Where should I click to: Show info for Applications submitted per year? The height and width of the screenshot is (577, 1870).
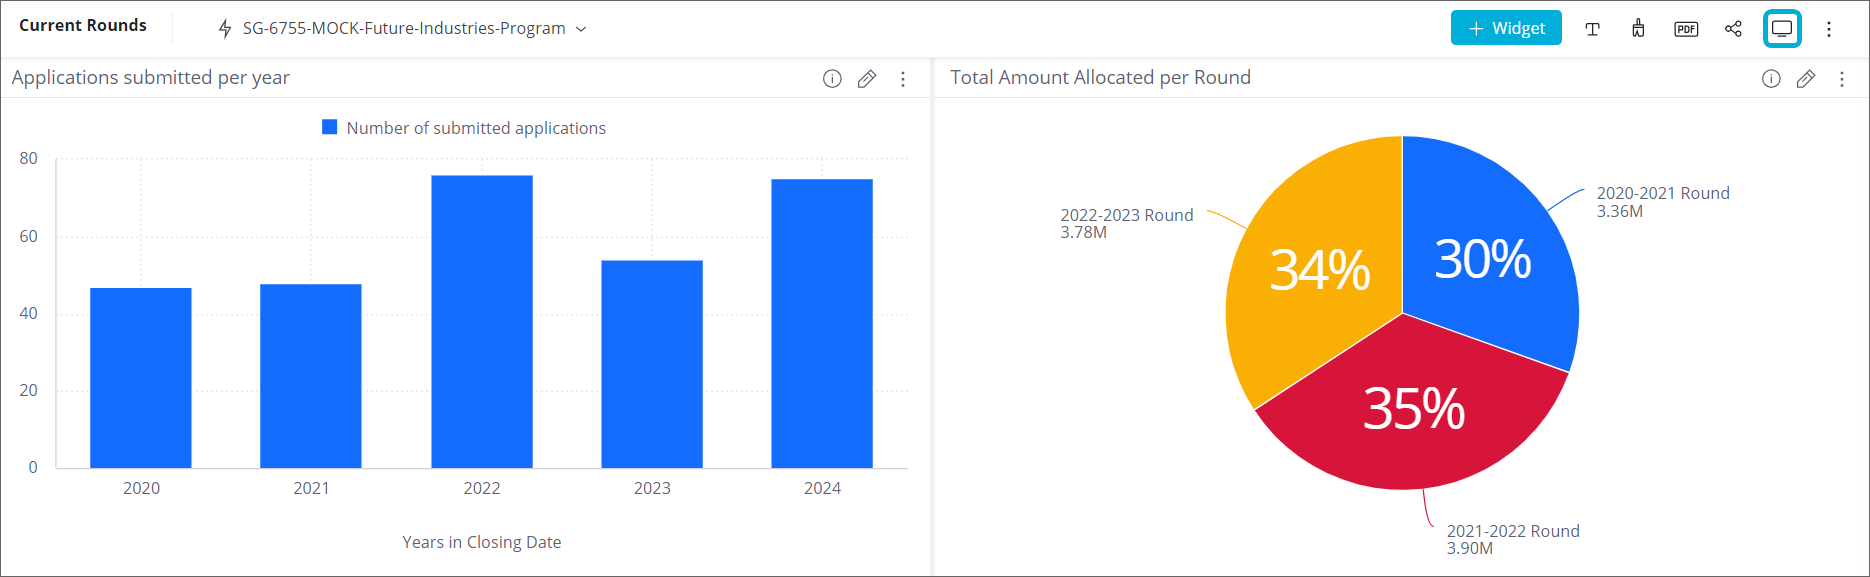tap(832, 79)
